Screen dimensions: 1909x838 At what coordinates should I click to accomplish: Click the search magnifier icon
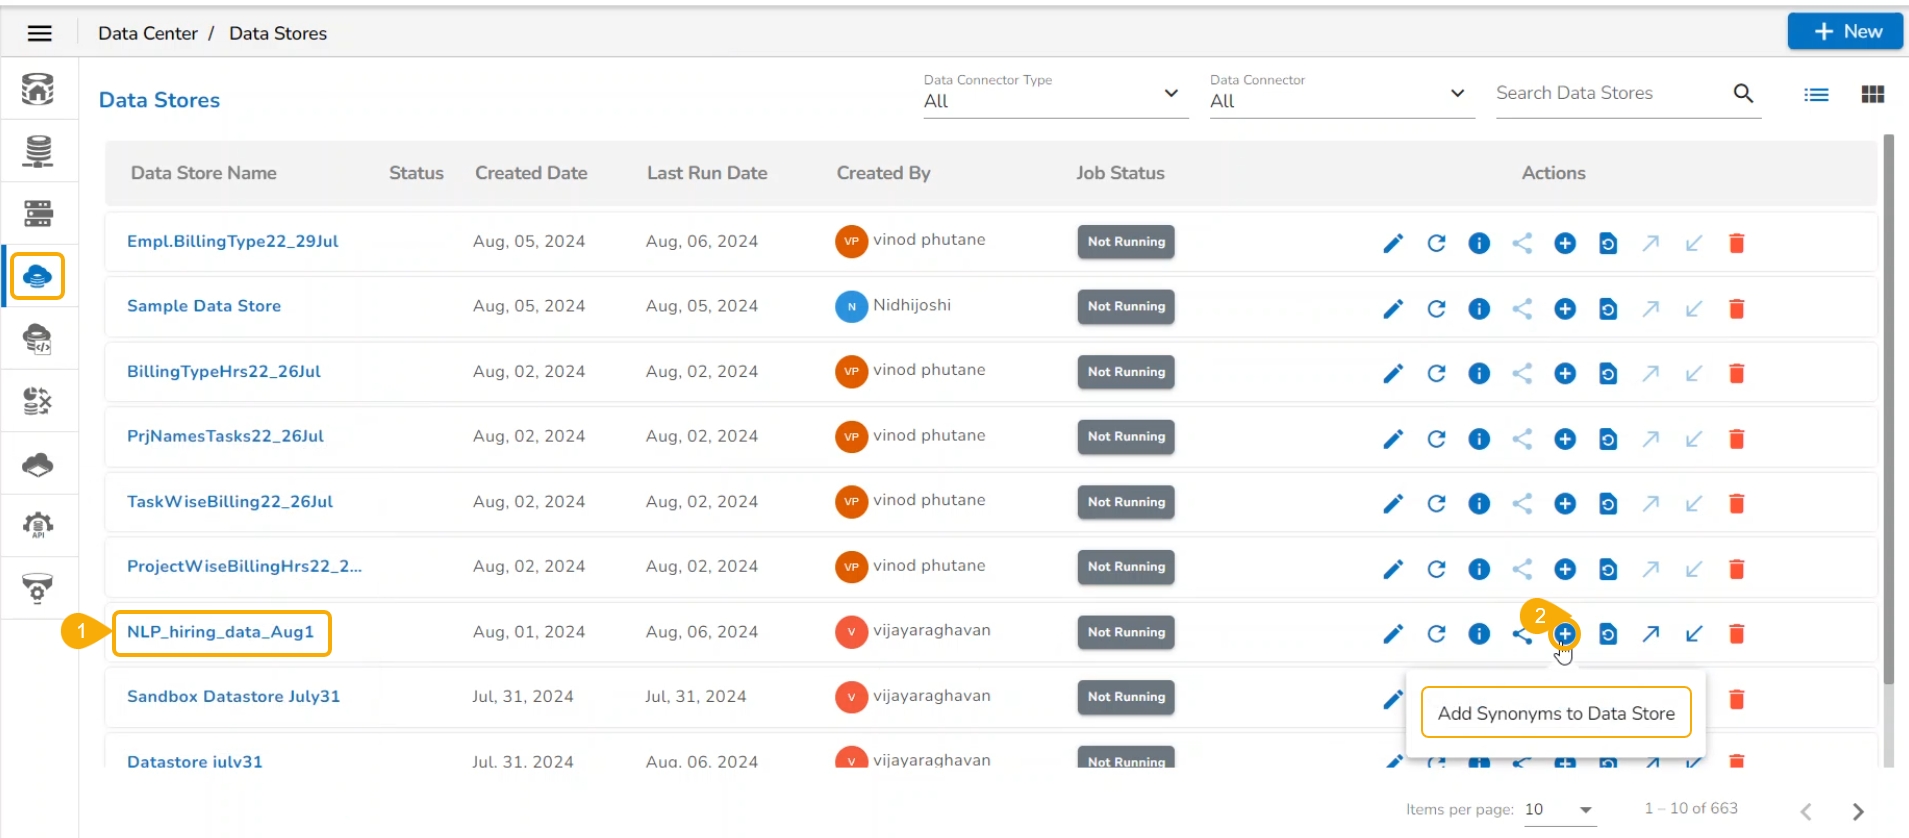1743,93
